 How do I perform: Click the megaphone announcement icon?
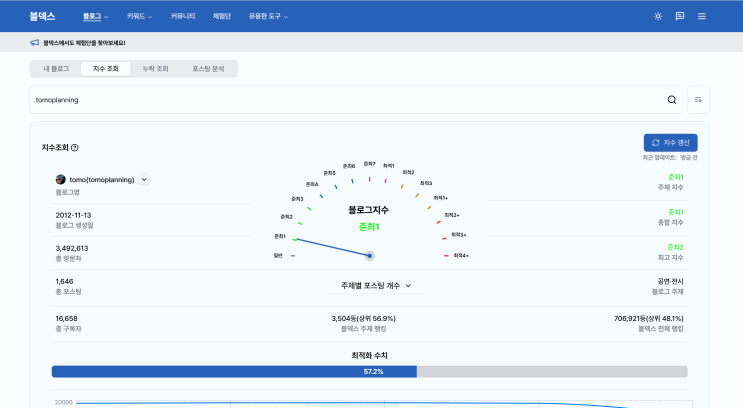tap(35, 43)
